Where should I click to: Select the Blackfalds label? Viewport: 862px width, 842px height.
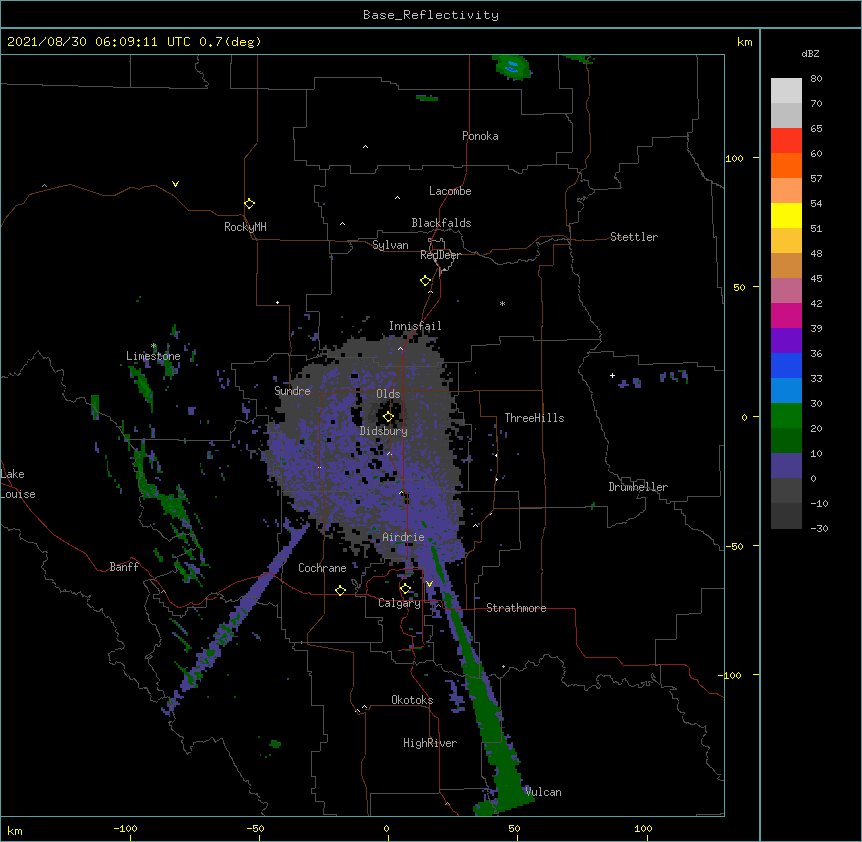[441, 223]
